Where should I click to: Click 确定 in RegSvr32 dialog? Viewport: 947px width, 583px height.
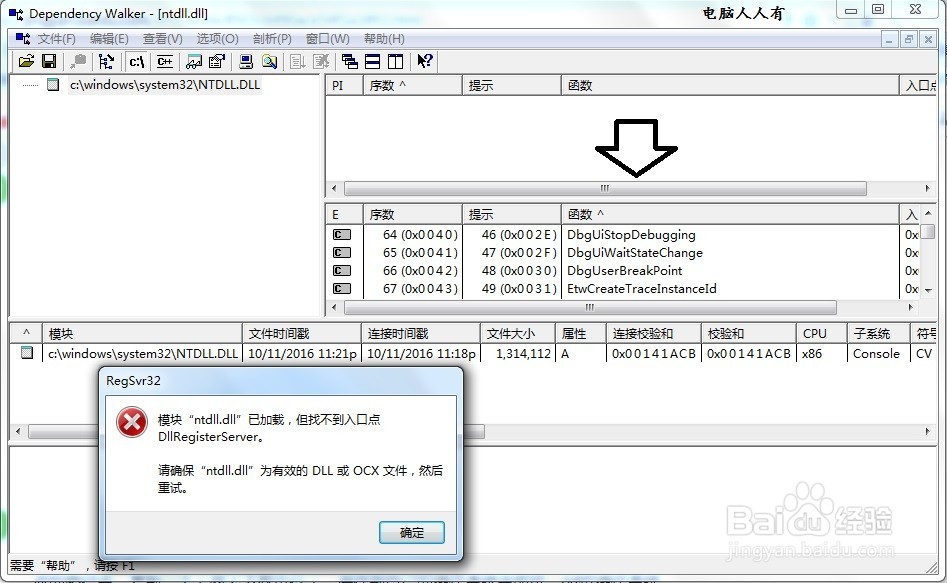click(x=412, y=532)
